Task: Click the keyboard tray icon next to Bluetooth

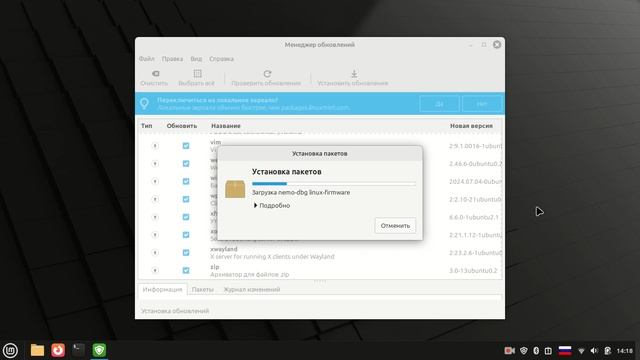Action: click(x=549, y=351)
